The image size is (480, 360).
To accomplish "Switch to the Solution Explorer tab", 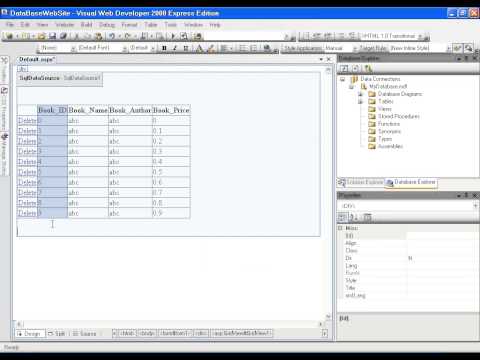I will [x=361, y=182].
